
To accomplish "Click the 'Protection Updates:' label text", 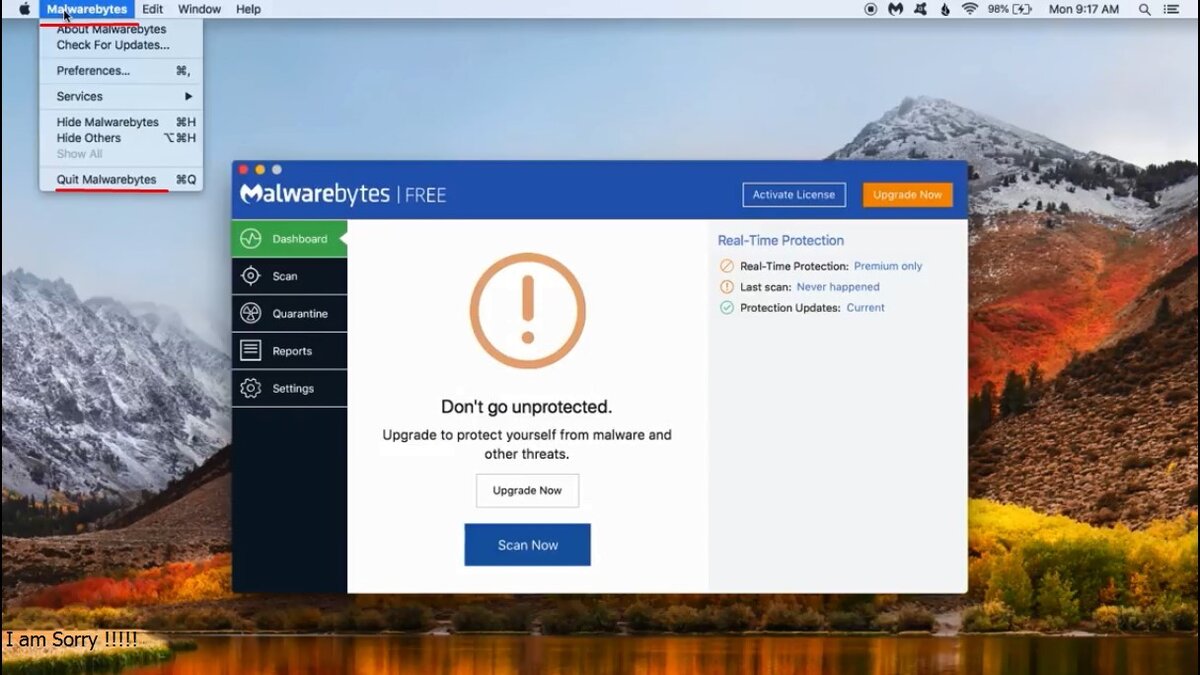I will point(790,308).
